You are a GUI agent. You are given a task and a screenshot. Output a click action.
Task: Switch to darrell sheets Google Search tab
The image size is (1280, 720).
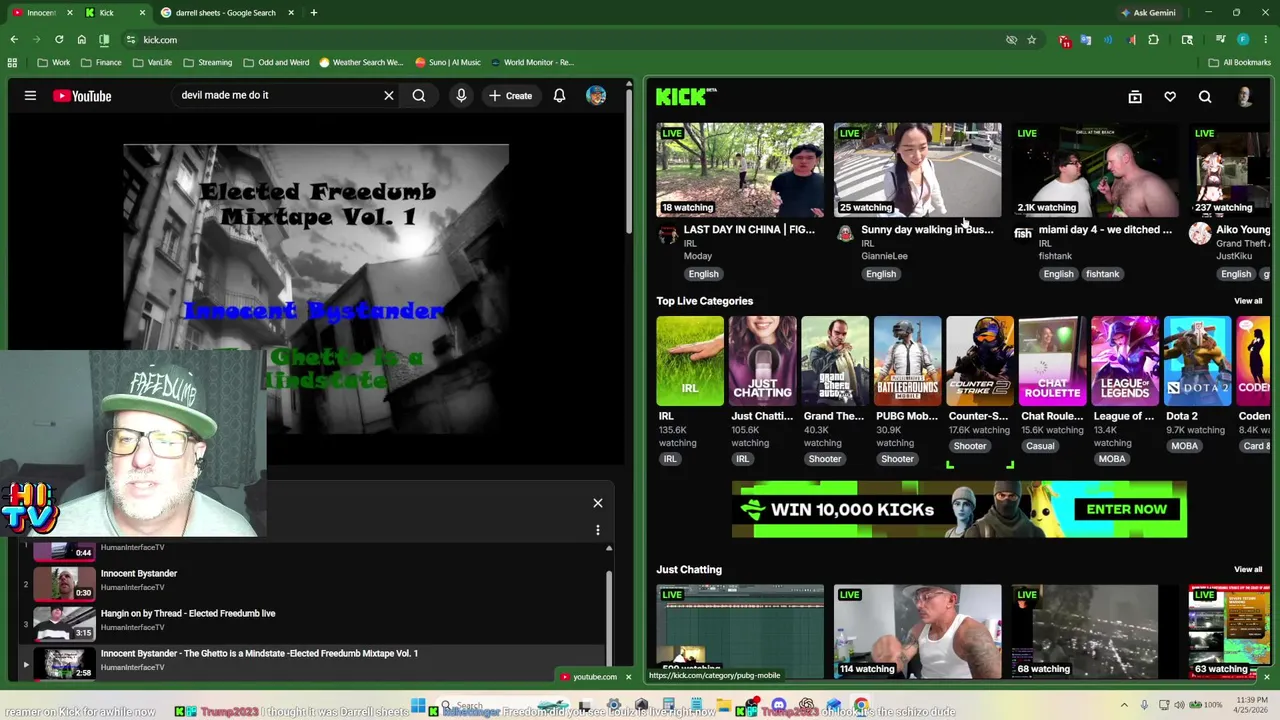tap(226, 13)
